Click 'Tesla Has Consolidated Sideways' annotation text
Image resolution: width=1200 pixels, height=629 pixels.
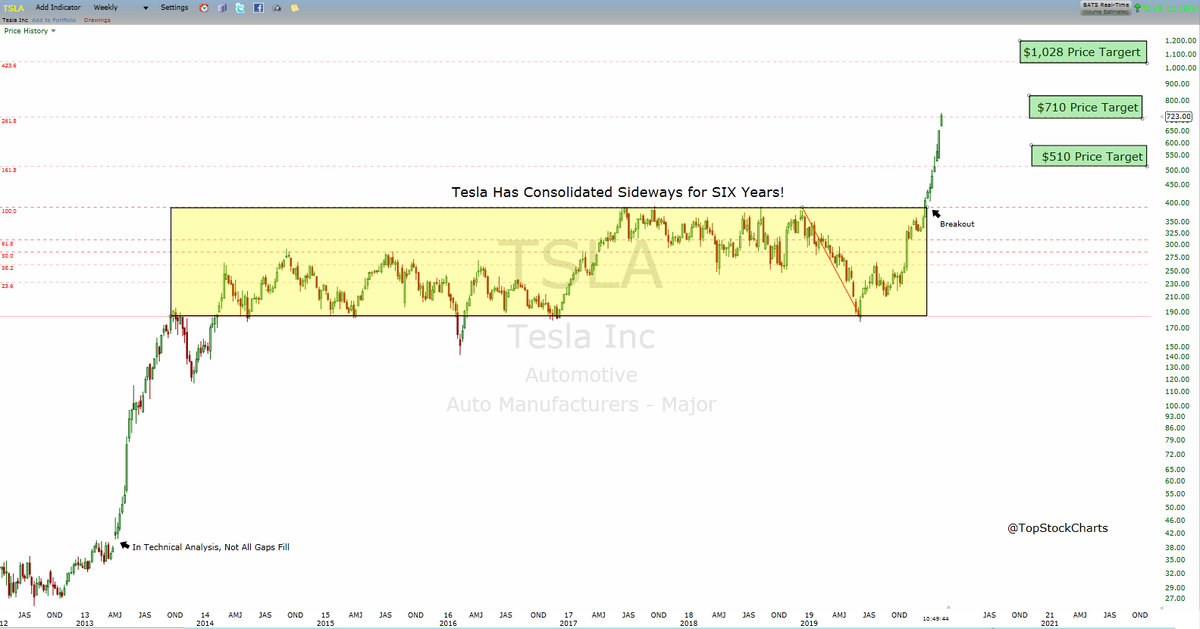click(x=620, y=192)
